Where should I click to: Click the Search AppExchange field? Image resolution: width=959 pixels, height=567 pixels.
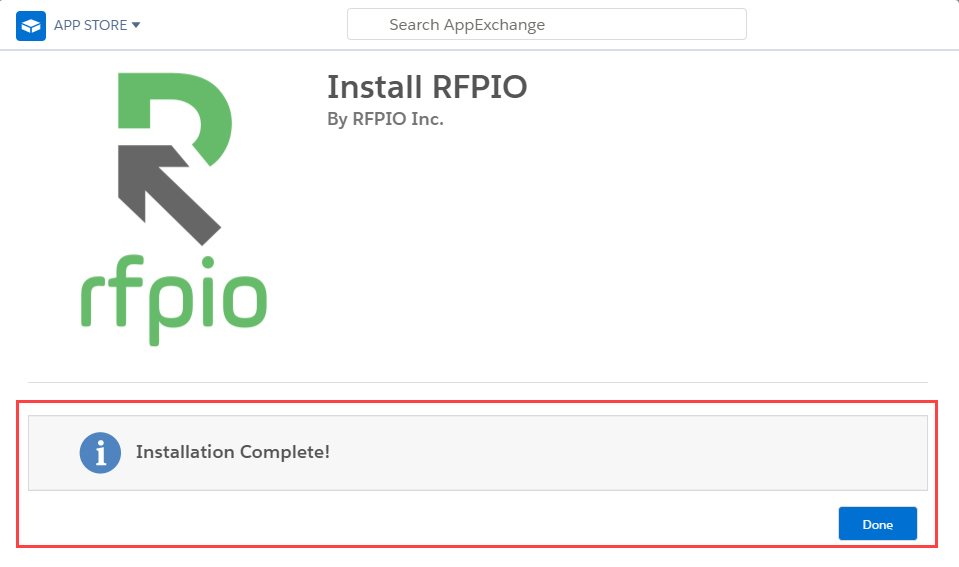click(547, 24)
